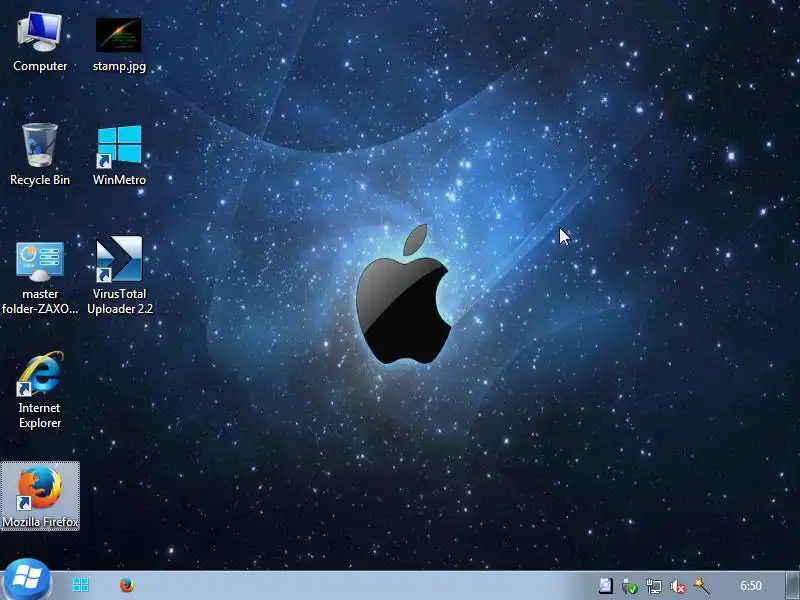
Task: Open the Computer desktop icon
Action: tap(40, 42)
